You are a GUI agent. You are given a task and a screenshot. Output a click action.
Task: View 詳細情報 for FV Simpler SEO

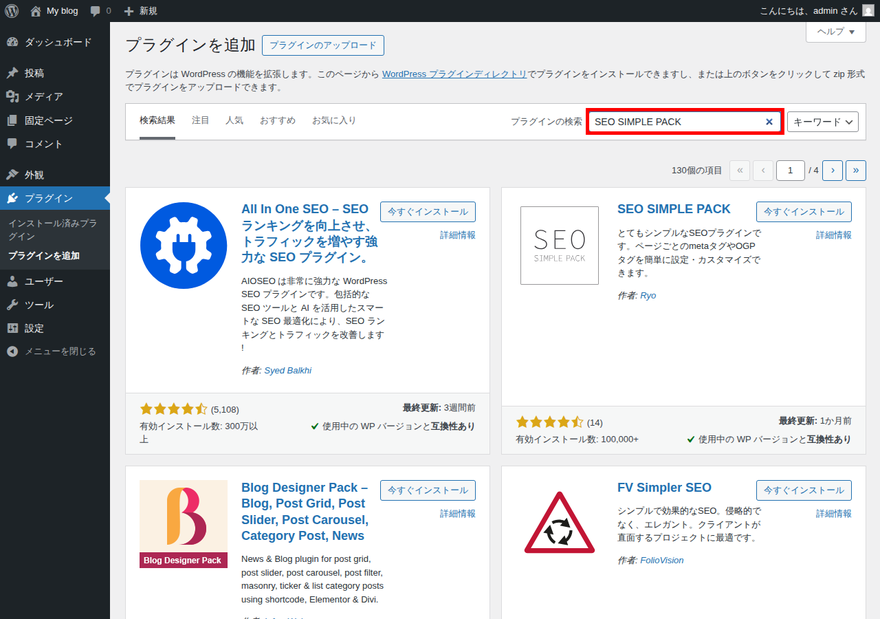click(833, 513)
